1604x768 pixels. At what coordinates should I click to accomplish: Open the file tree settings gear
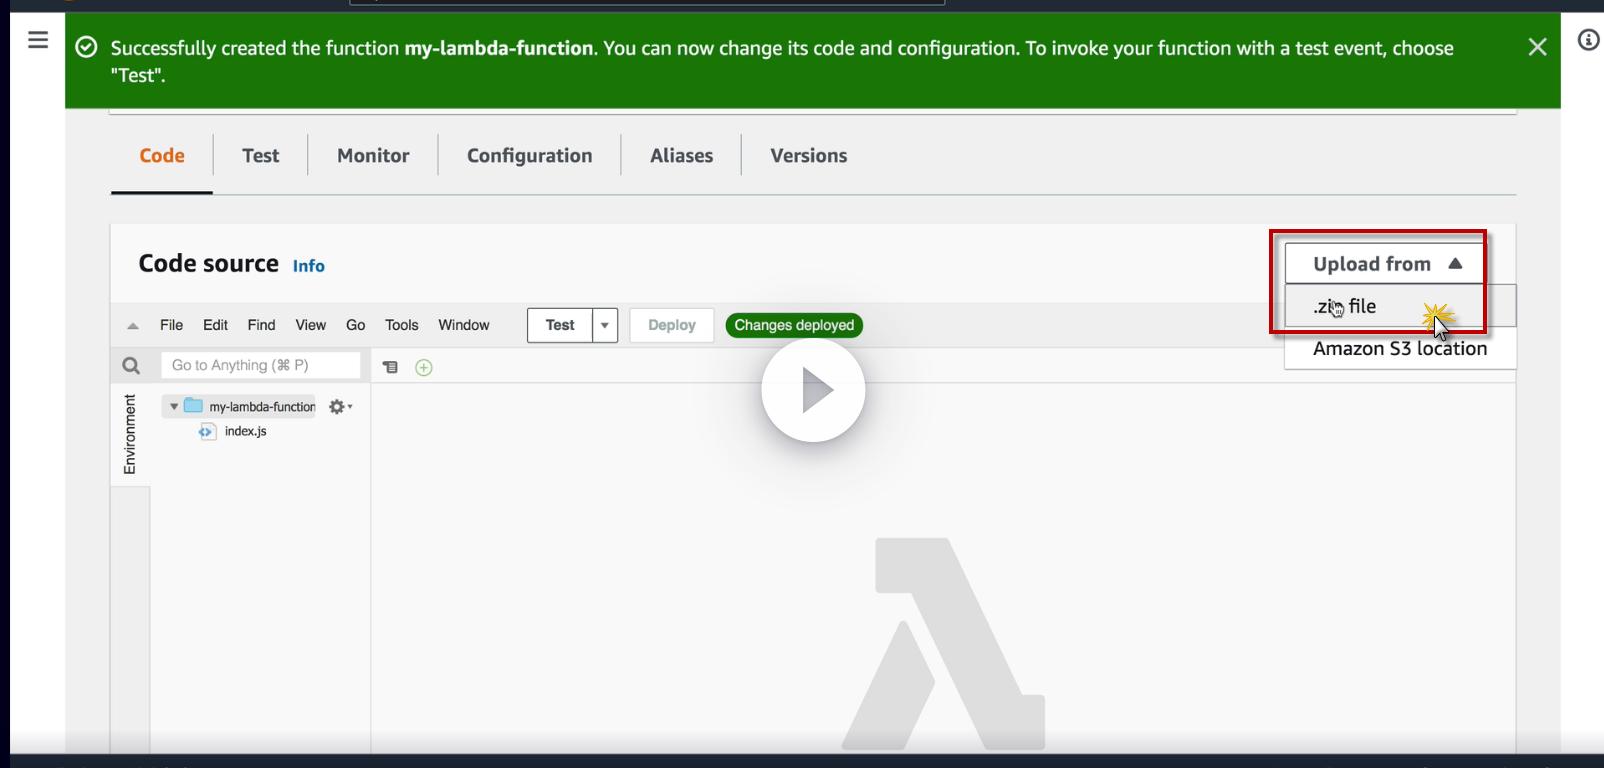tap(340, 407)
